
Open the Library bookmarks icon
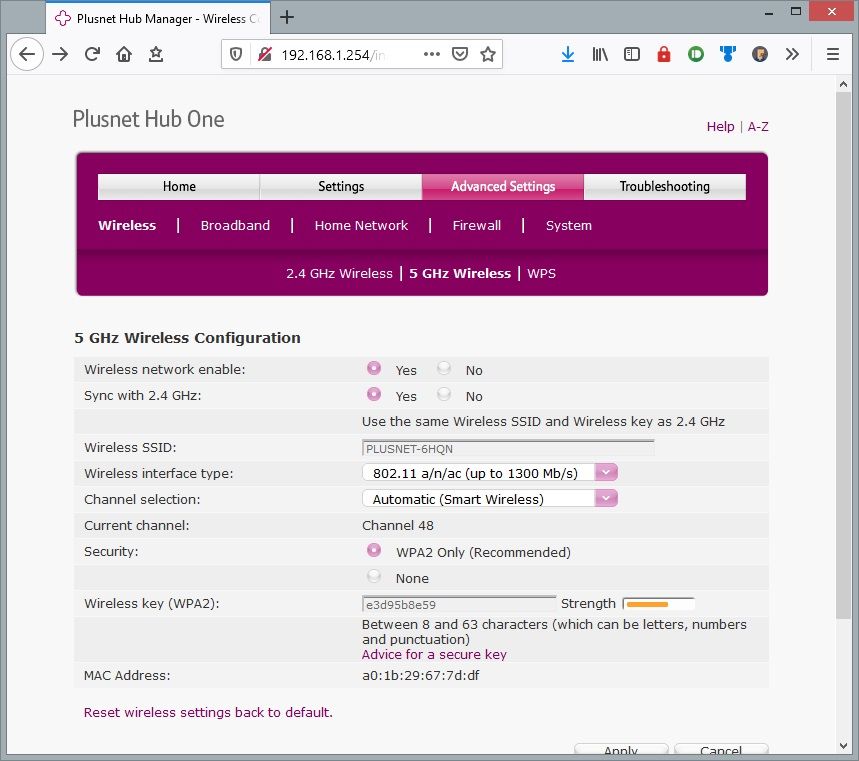pos(600,54)
